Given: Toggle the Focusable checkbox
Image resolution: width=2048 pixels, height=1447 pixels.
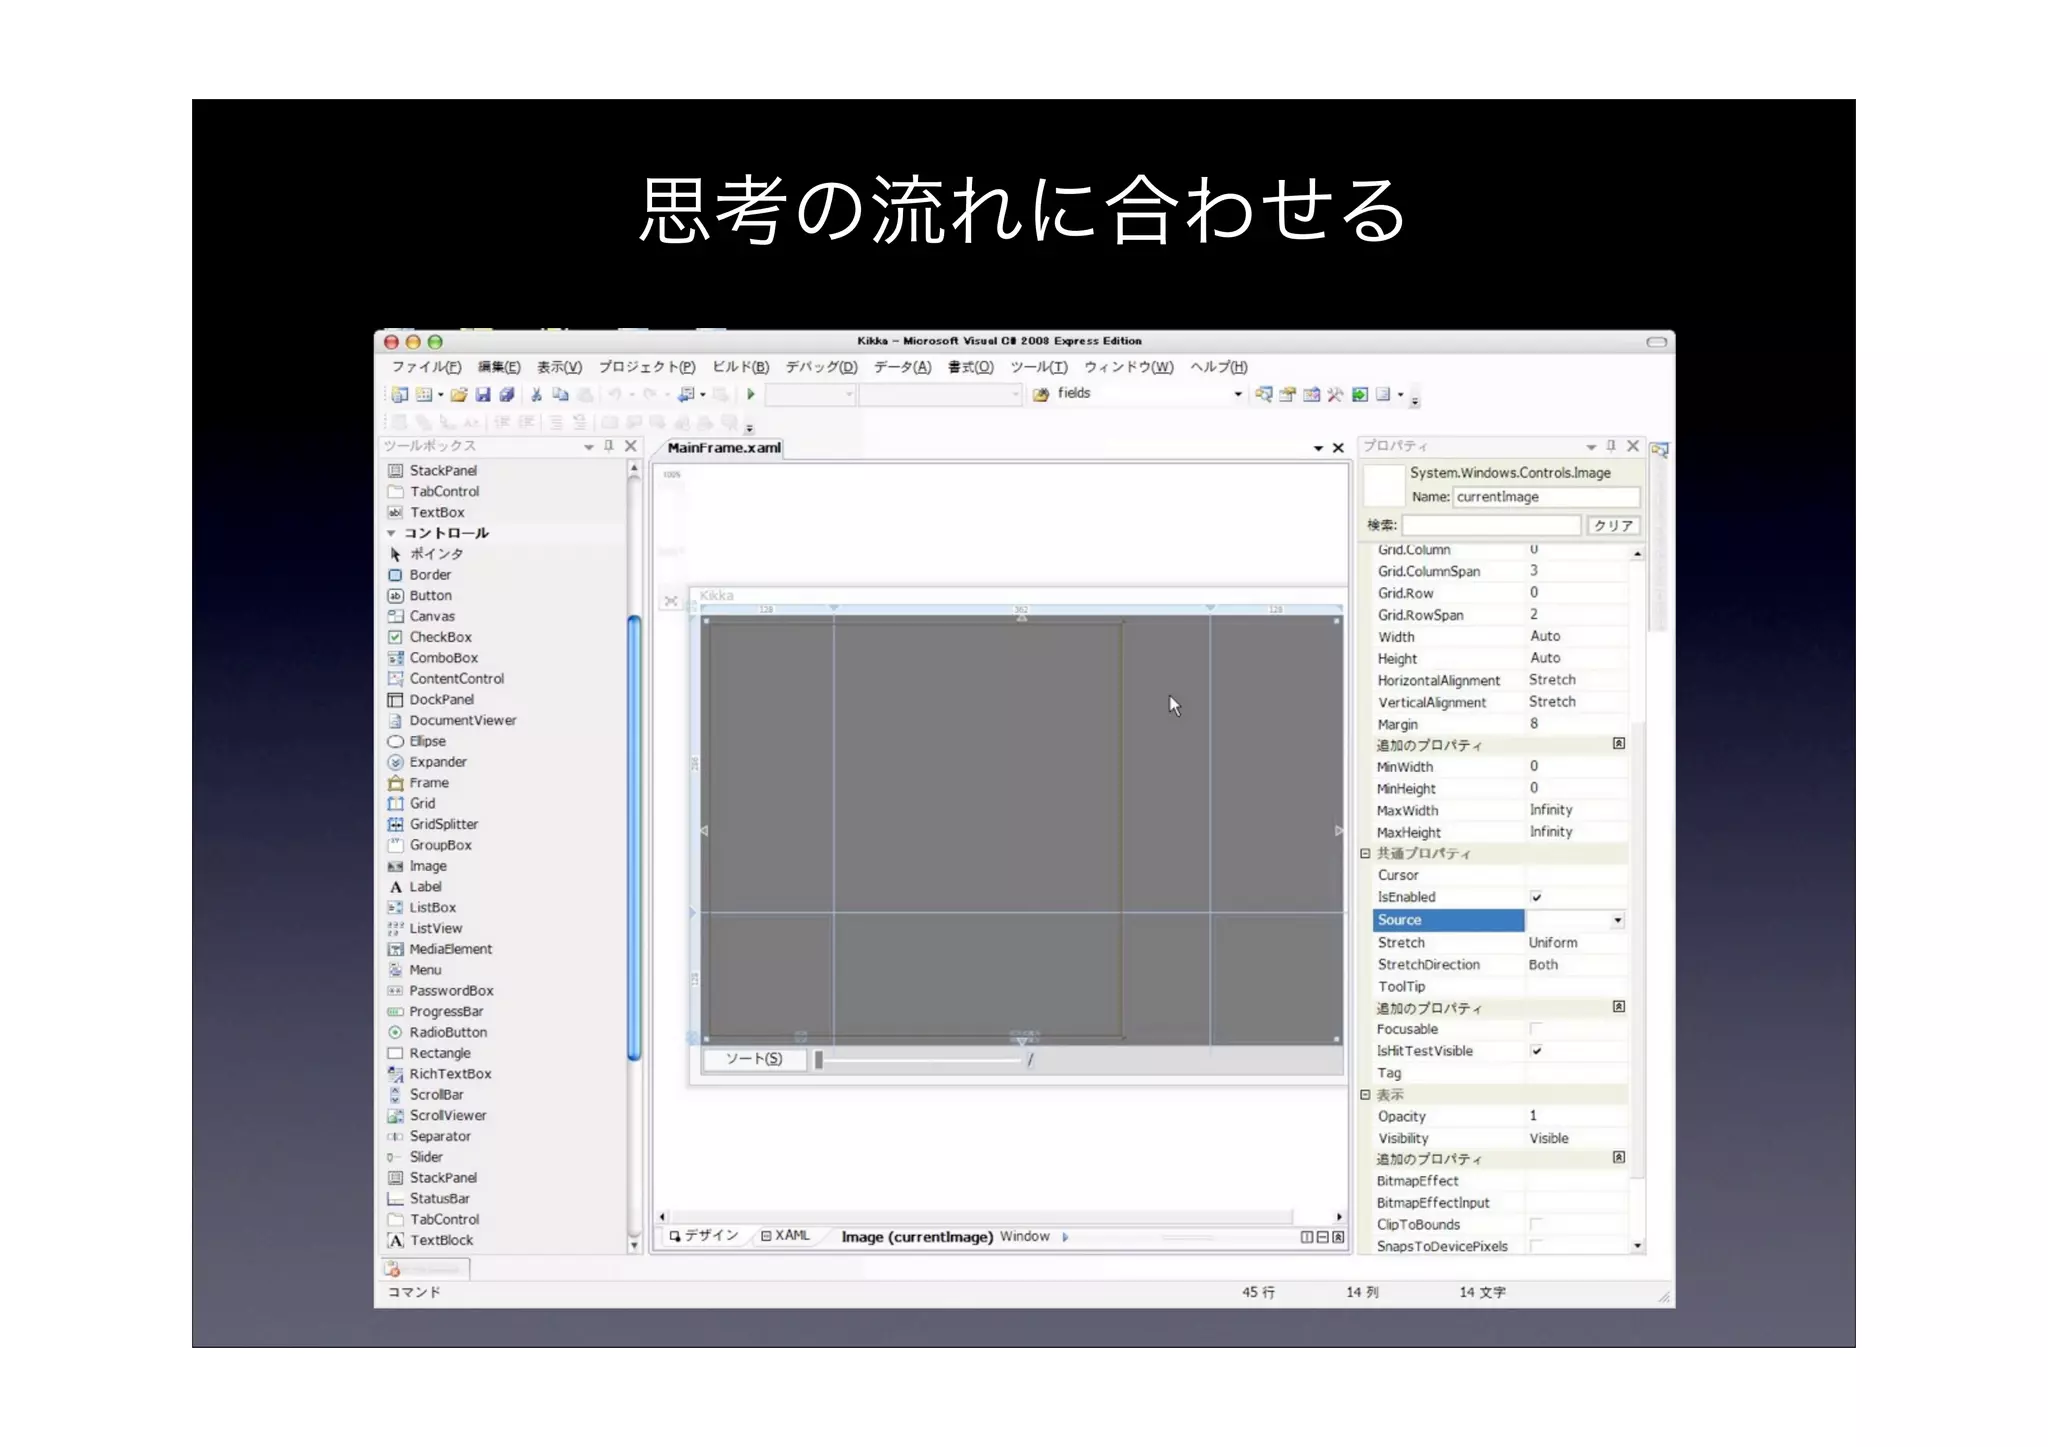Looking at the screenshot, I should [x=1536, y=1029].
